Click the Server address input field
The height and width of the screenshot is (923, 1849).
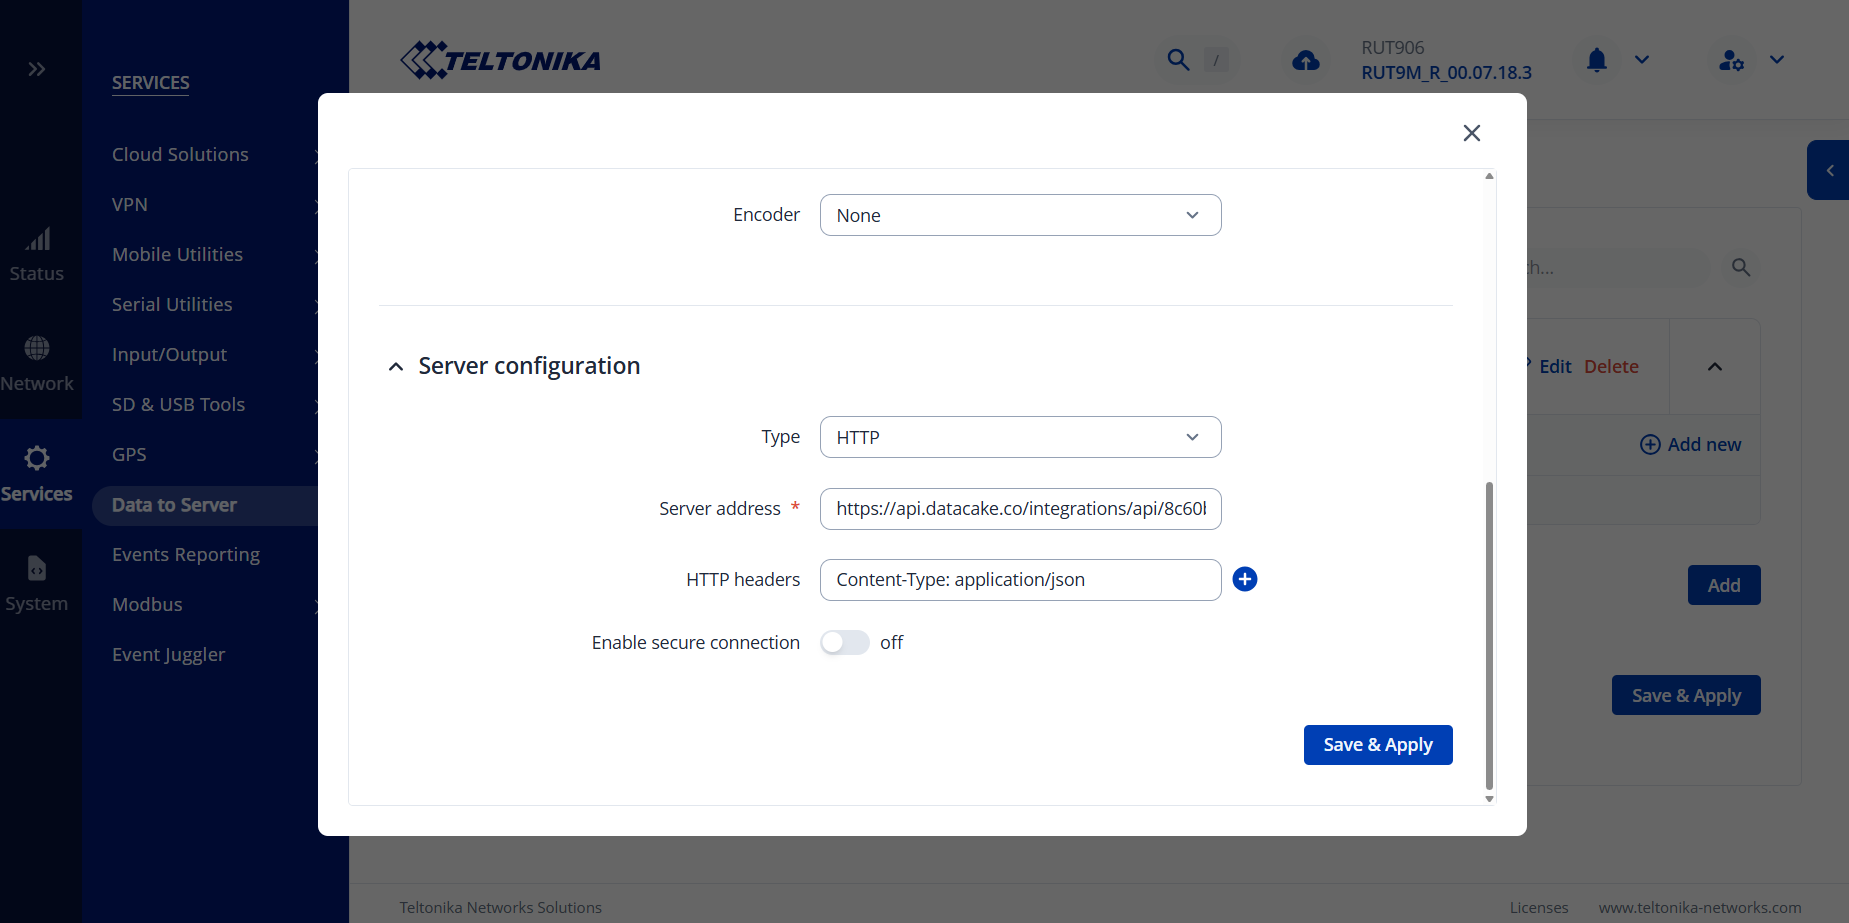[1020, 509]
